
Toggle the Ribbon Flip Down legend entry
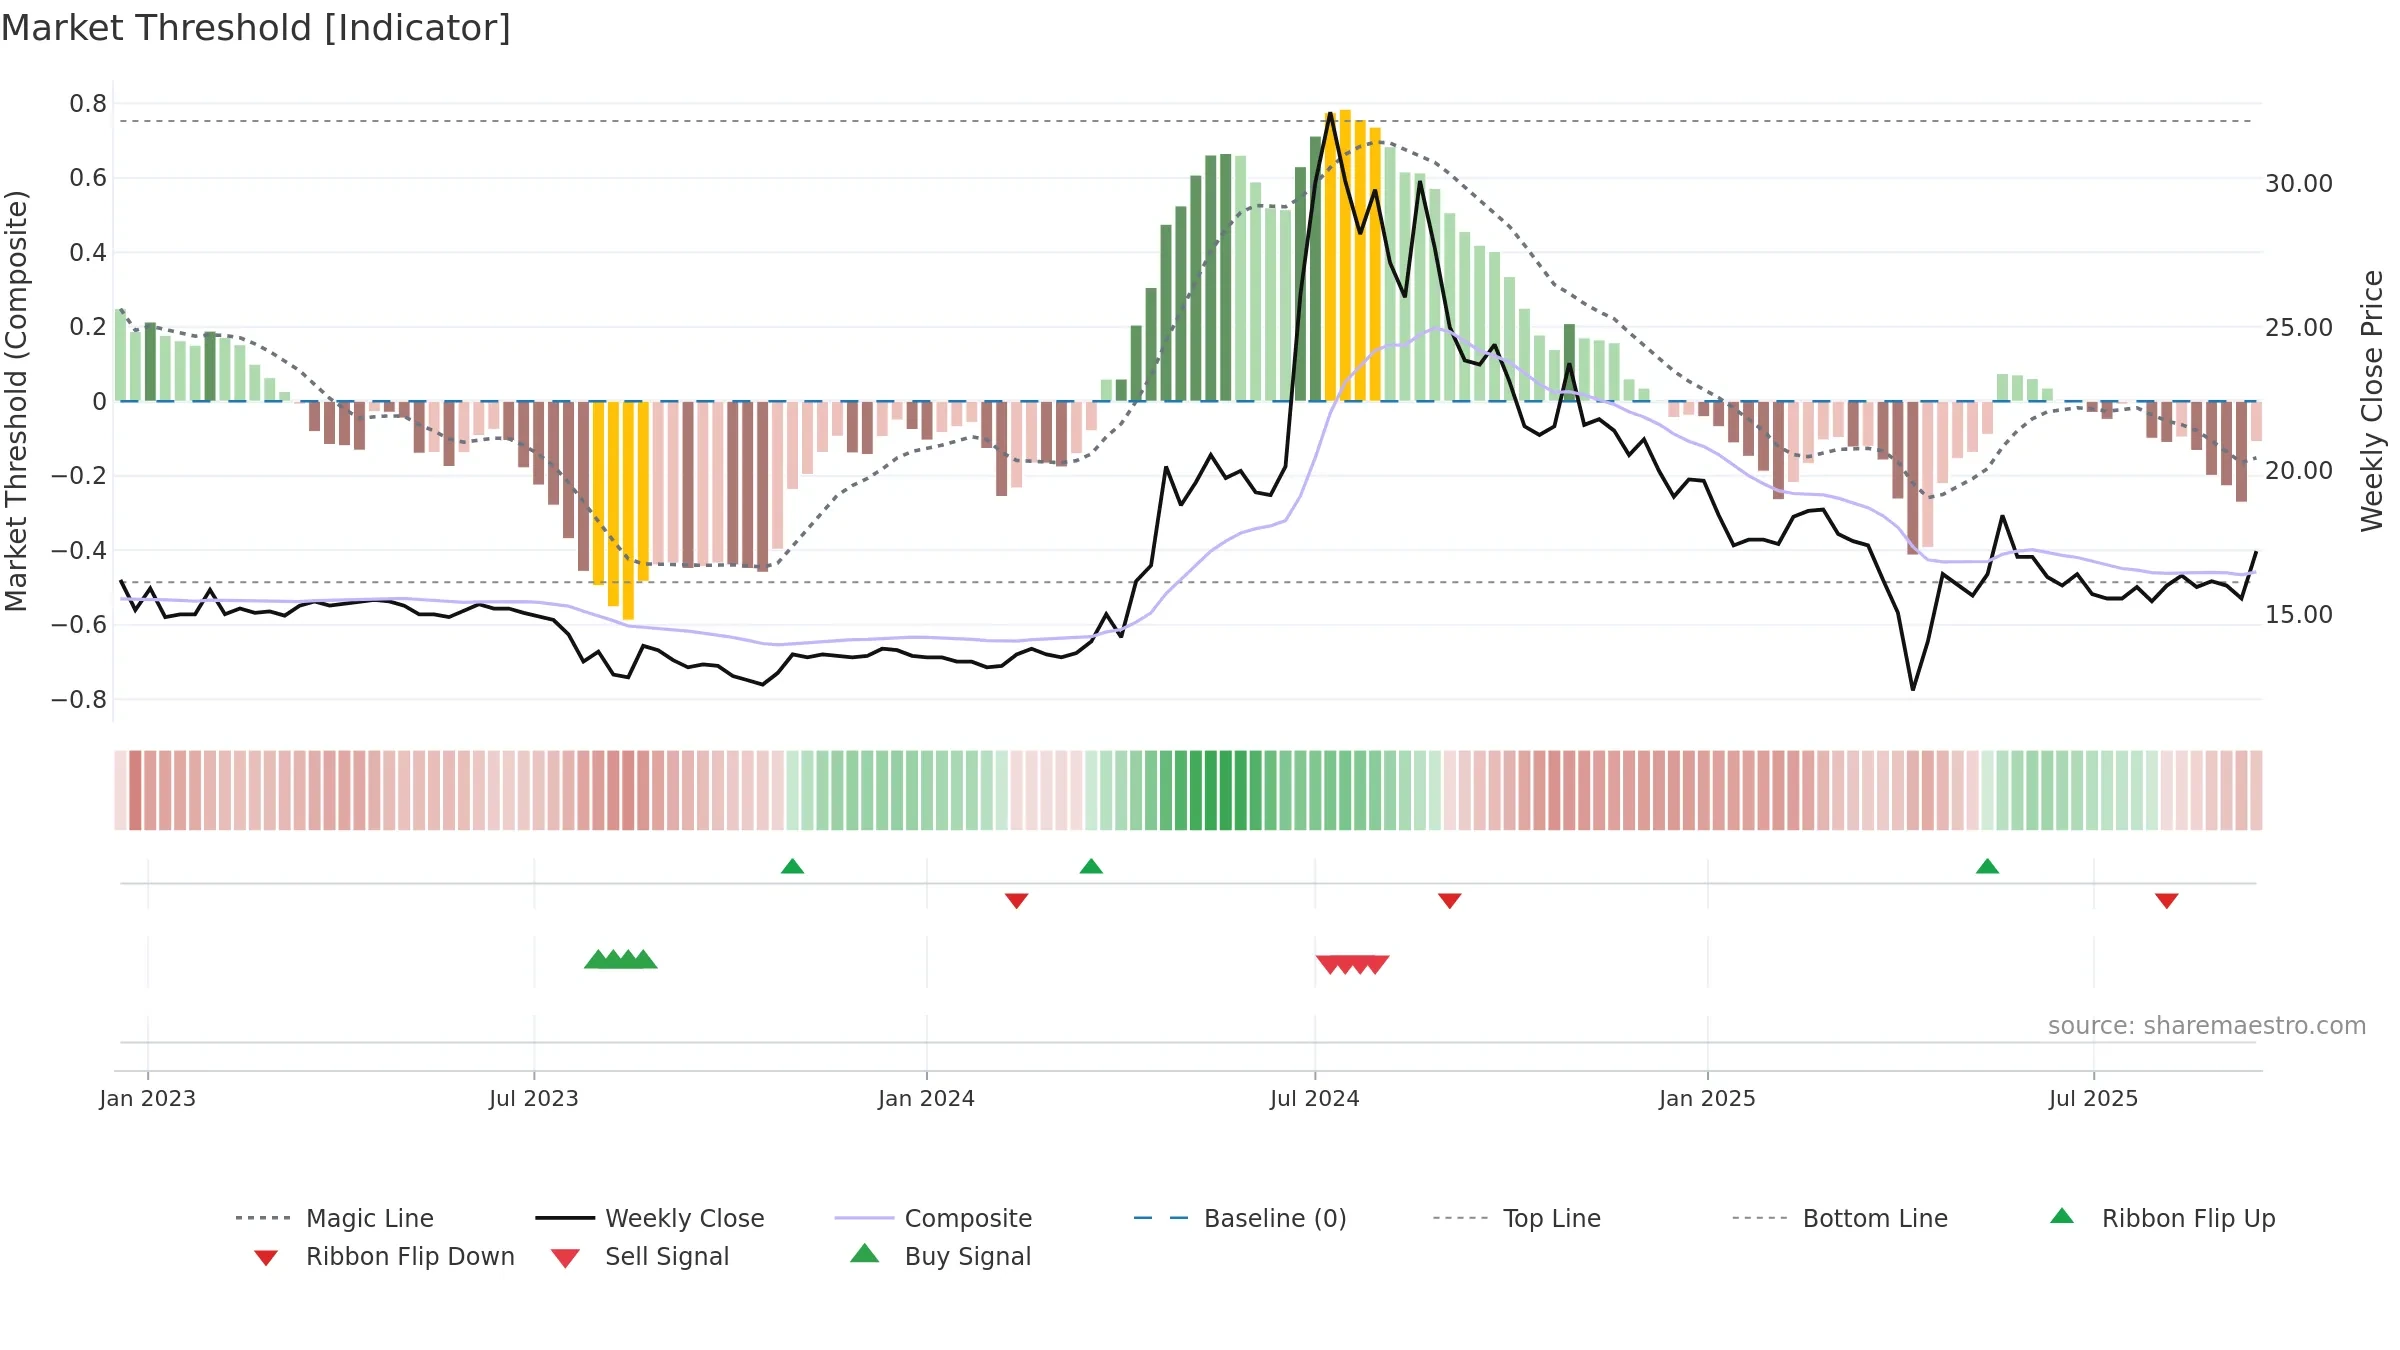(383, 1257)
